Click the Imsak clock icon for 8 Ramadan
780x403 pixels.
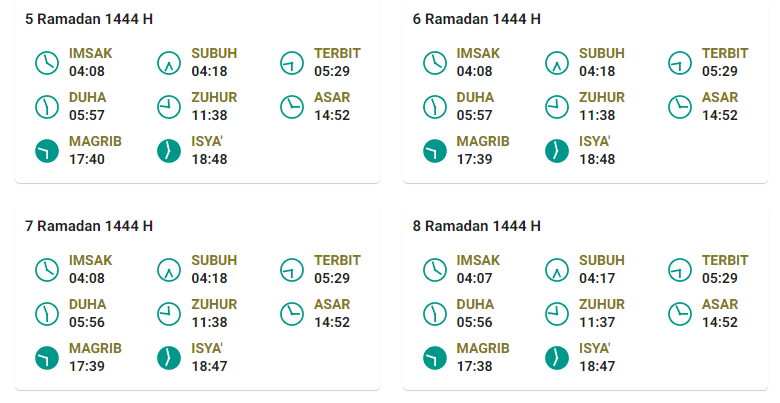(435, 270)
